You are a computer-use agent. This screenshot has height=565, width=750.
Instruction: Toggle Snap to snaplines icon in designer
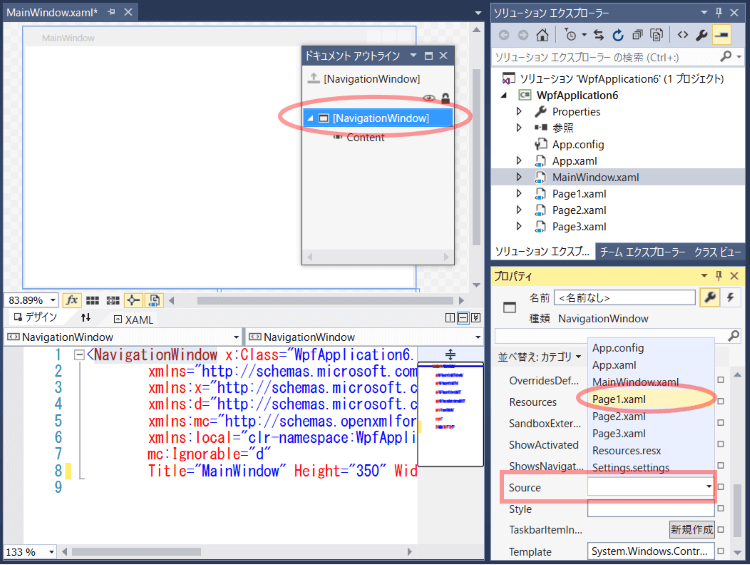(133, 300)
